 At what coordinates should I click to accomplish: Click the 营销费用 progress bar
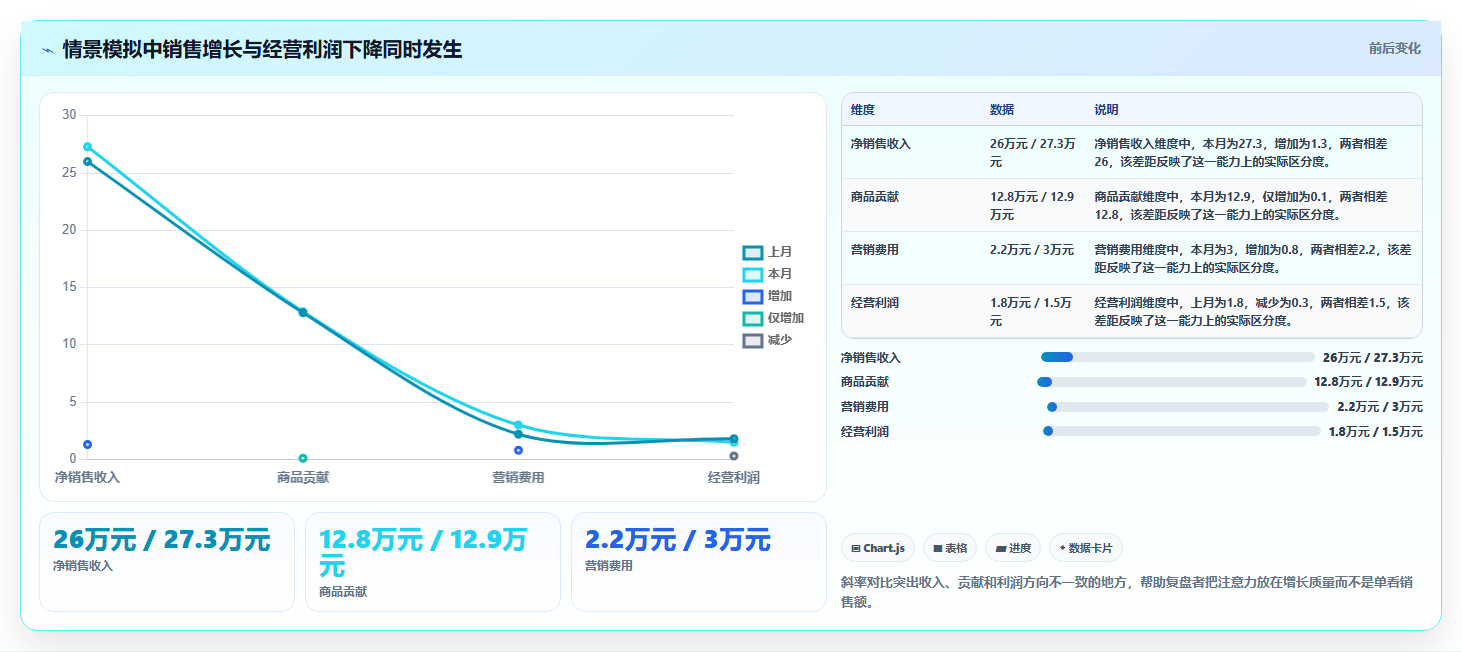[x=1187, y=407]
